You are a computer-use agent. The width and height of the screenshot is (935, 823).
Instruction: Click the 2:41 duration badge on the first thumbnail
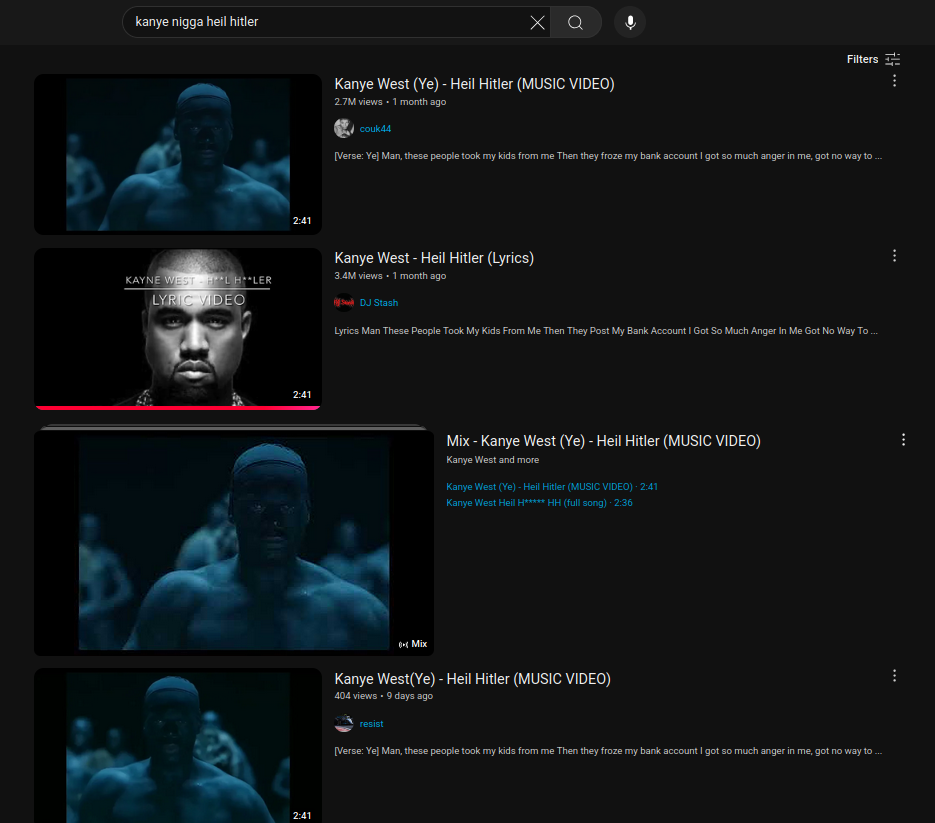coord(302,221)
